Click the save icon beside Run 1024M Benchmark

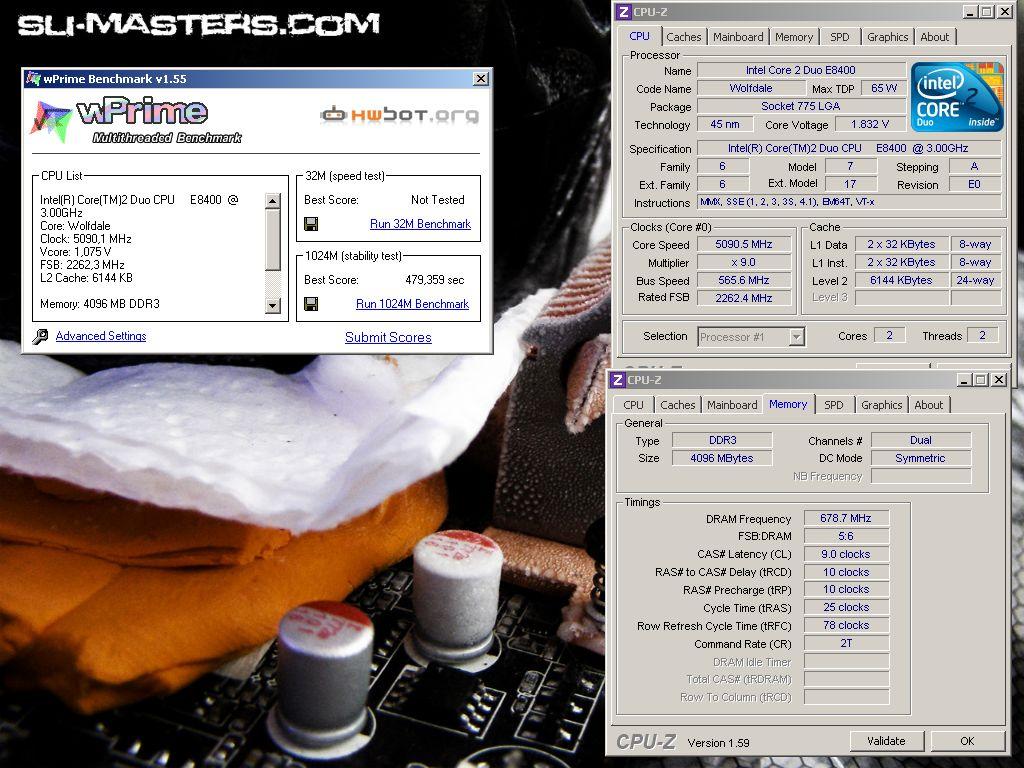point(311,304)
